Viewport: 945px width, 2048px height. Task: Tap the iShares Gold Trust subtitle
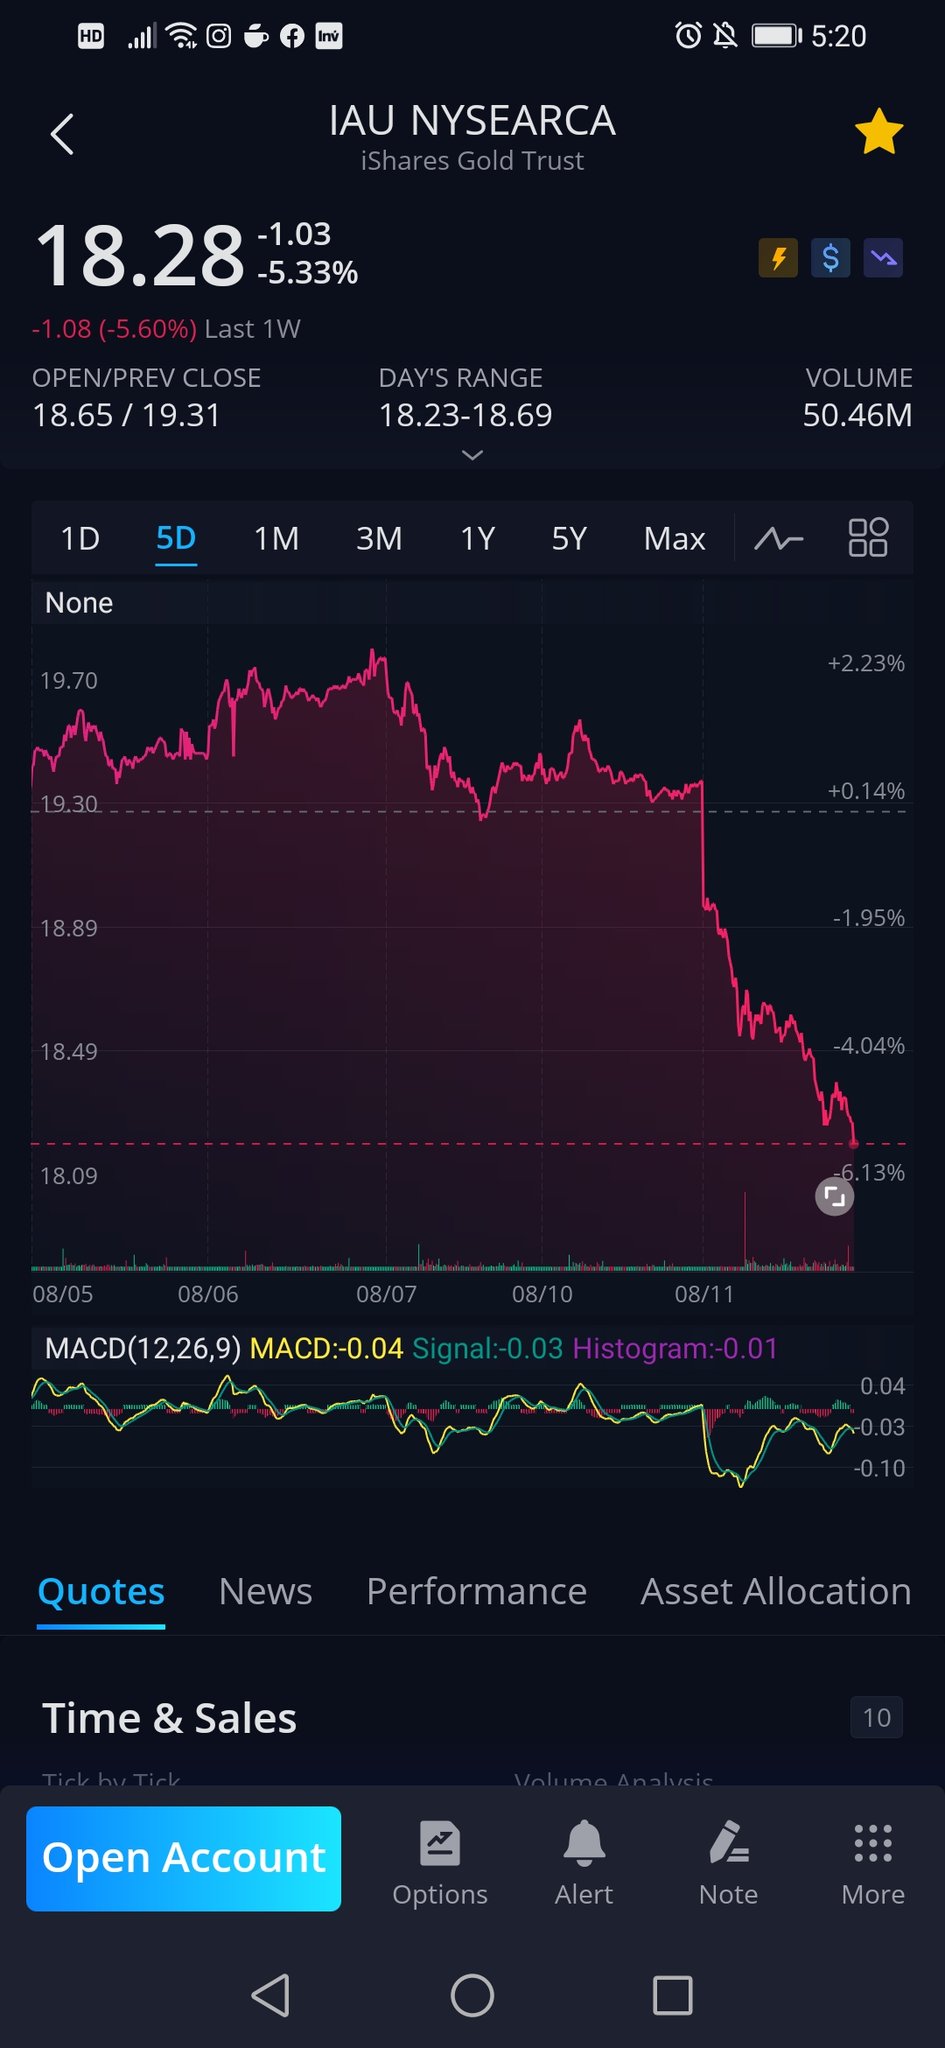[472, 161]
